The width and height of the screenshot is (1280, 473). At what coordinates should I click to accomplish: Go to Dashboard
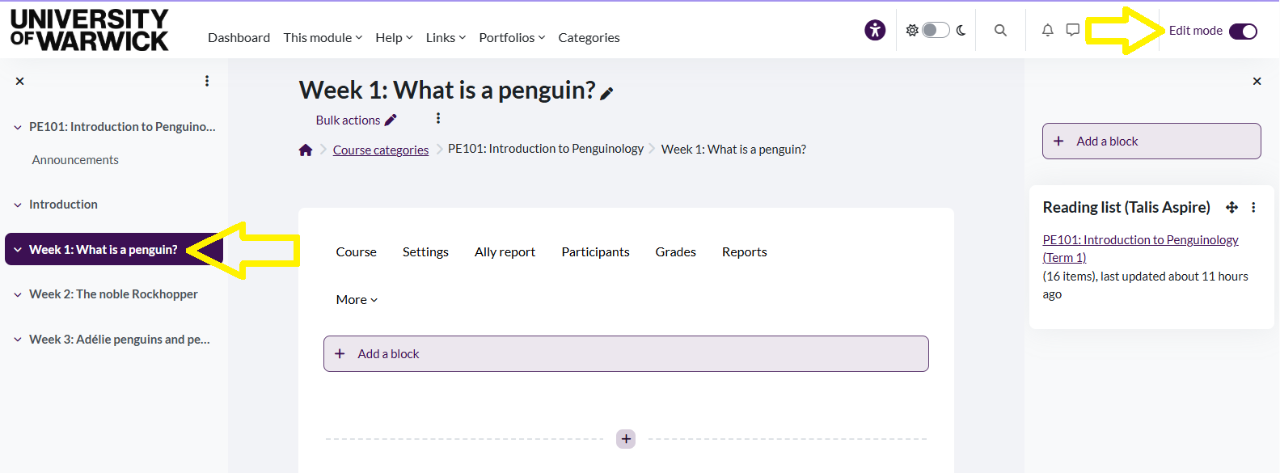tap(239, 37)
